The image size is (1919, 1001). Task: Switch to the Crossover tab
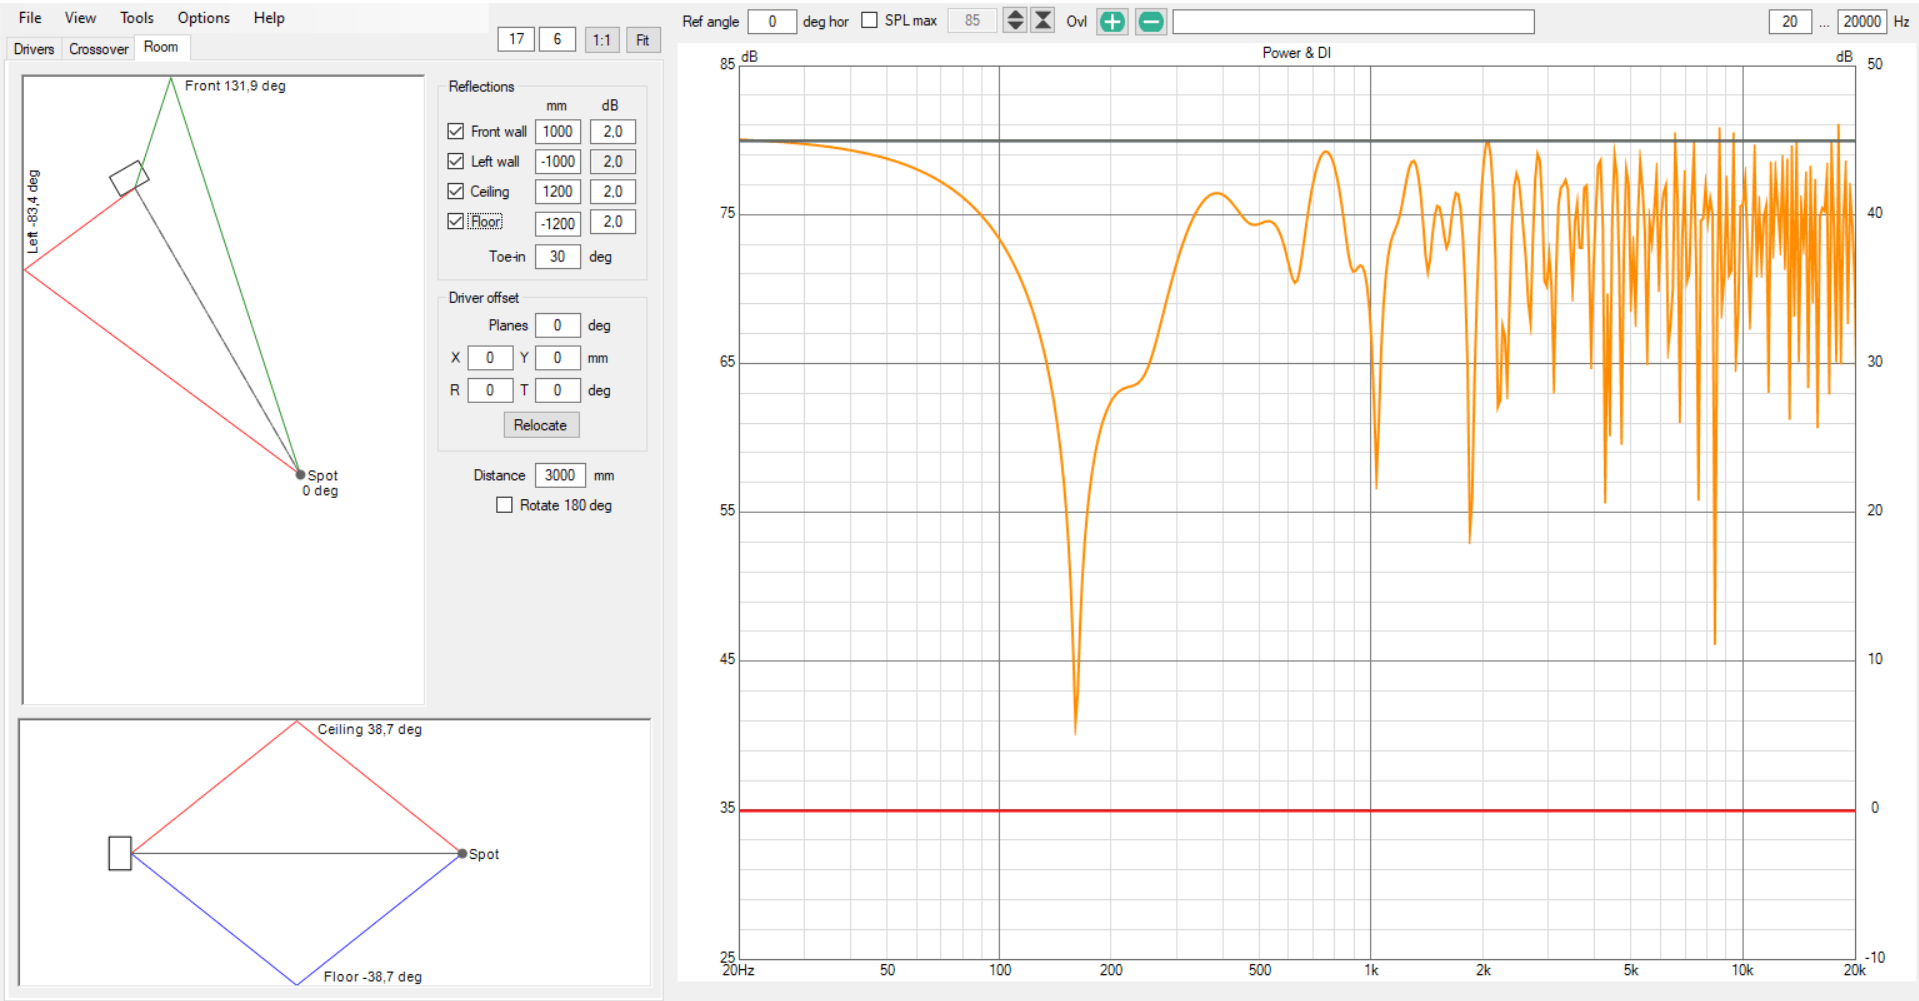pyautogui.click(x=98, y=49)
